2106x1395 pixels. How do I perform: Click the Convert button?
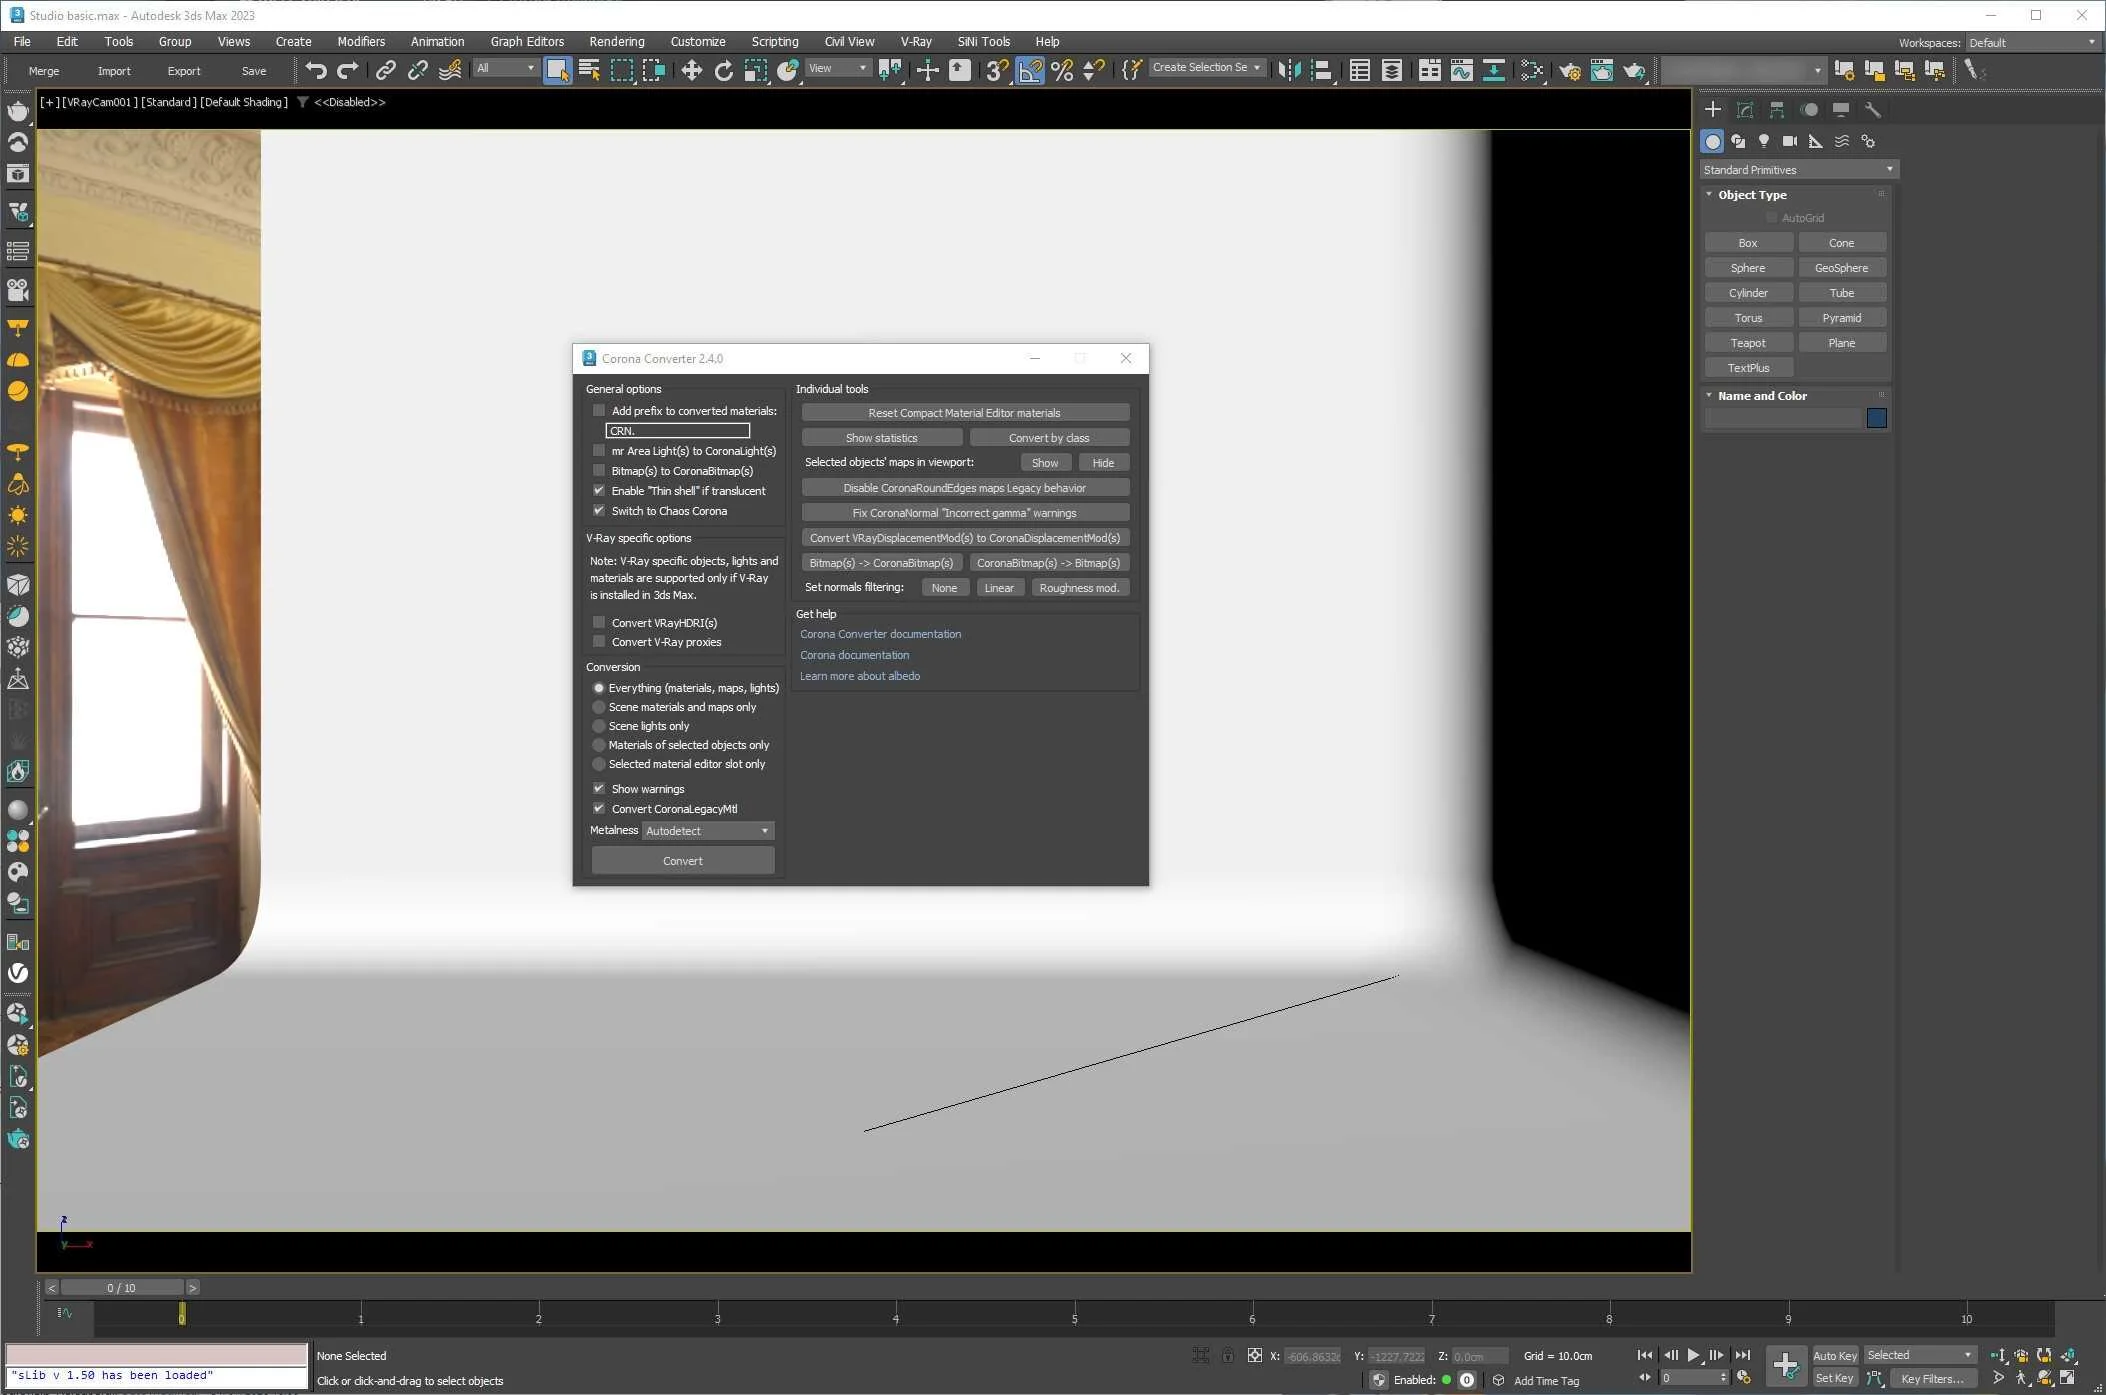tap(683, 861)
